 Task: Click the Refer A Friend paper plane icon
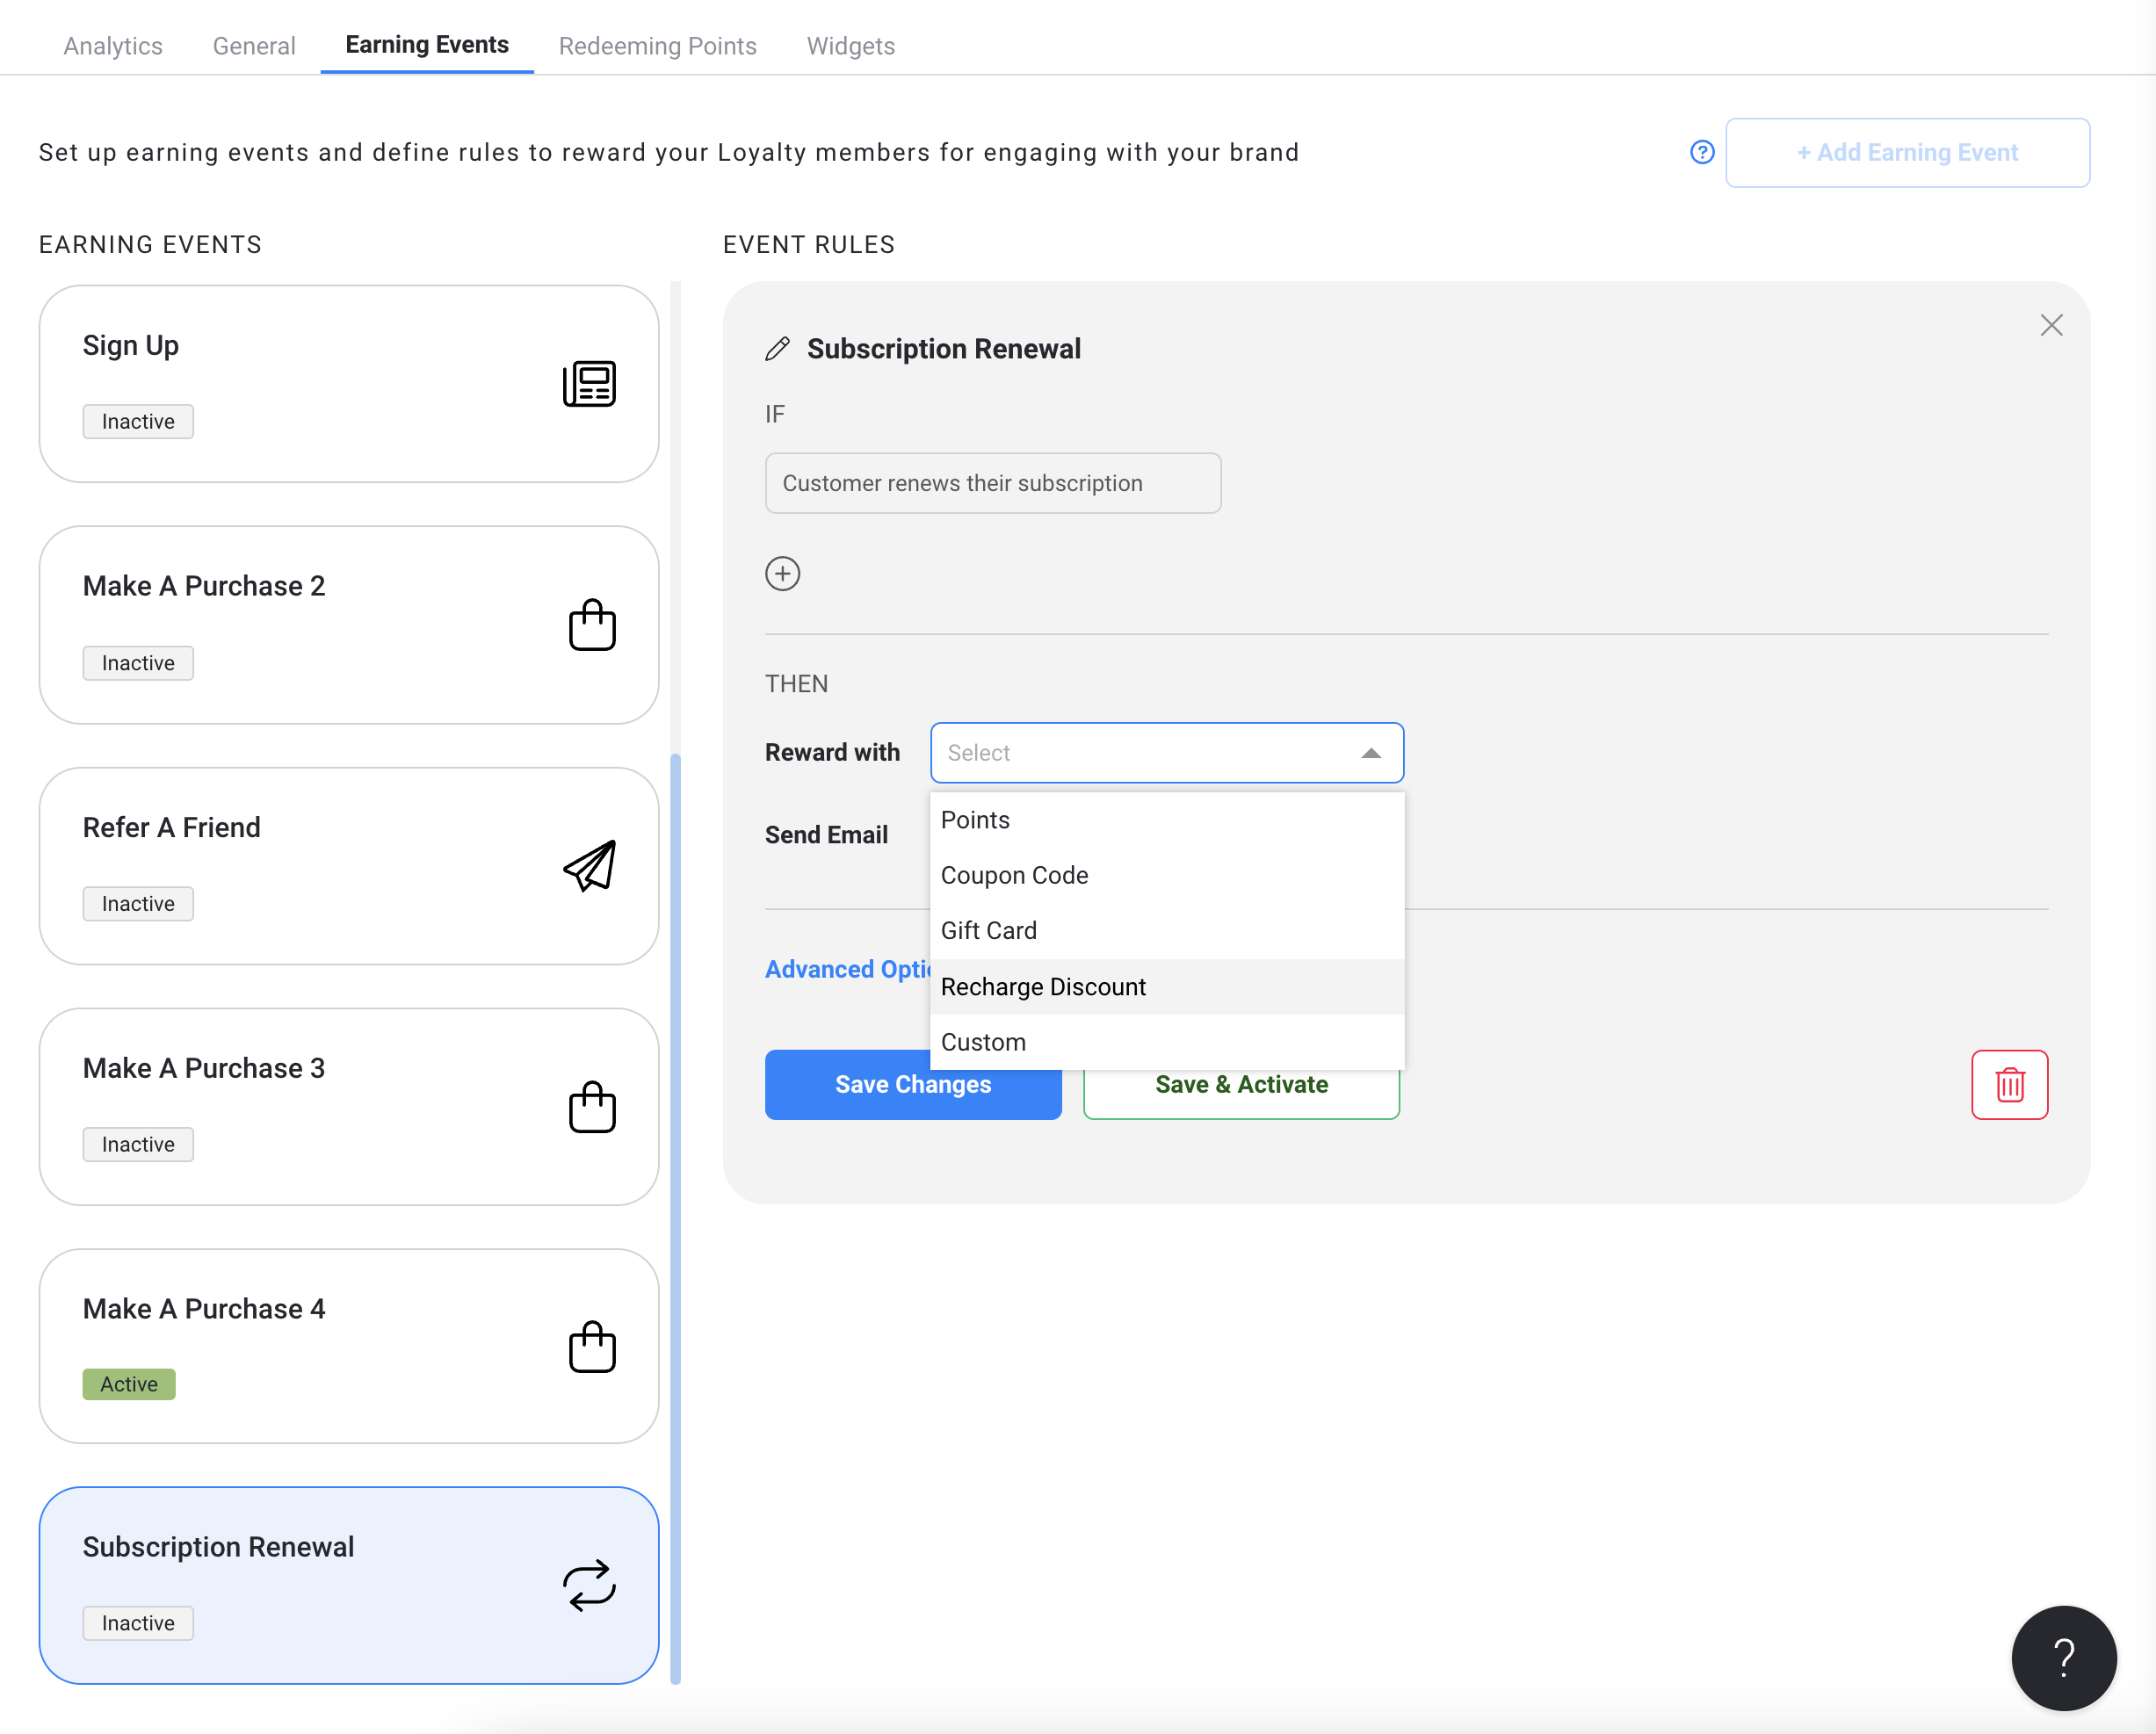(590, 866)
